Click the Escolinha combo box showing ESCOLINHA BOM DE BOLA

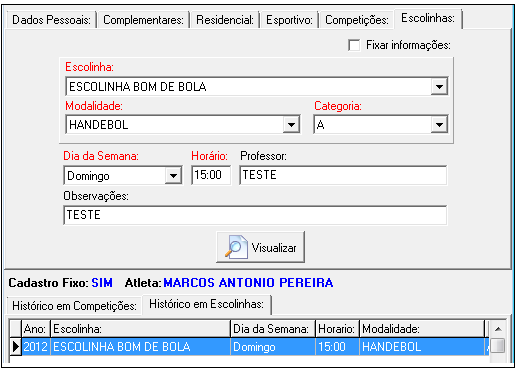pyautogui.click(x=257, y=87)
